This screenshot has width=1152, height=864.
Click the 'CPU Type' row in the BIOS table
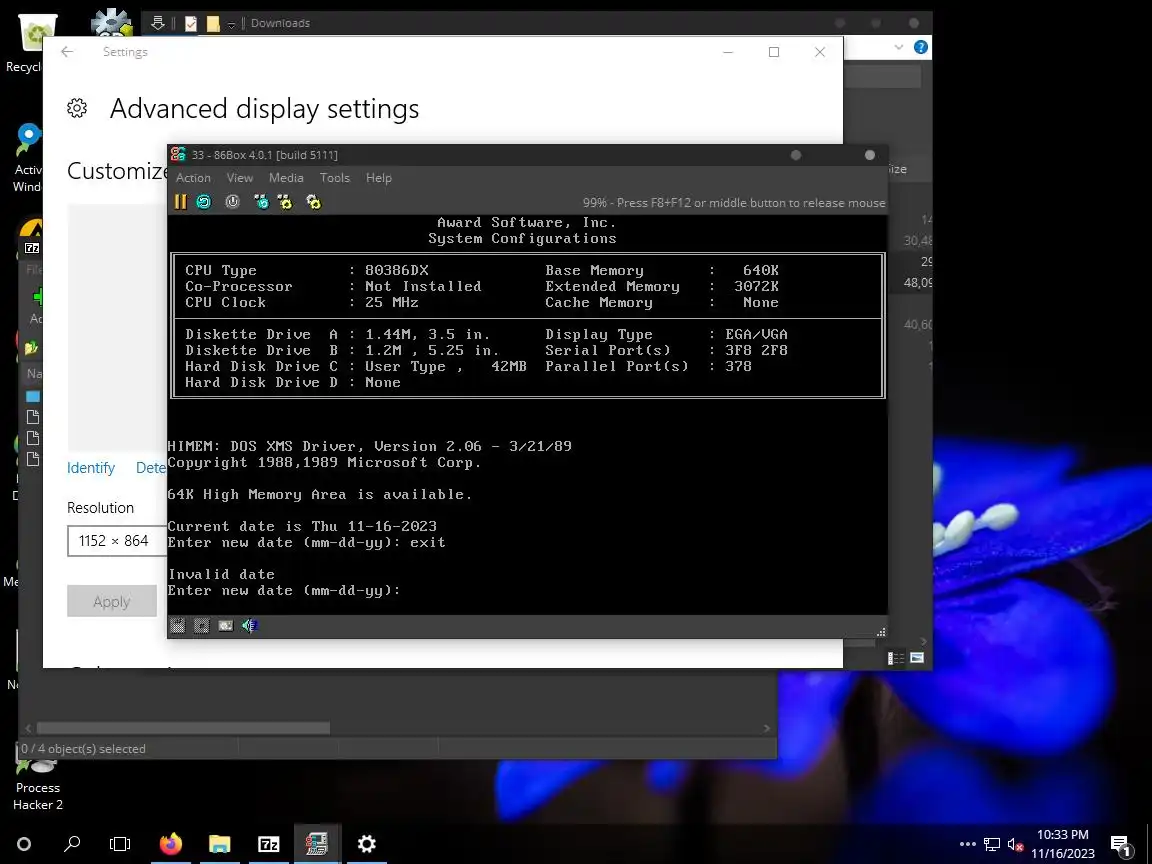click(x=306, y=270)
